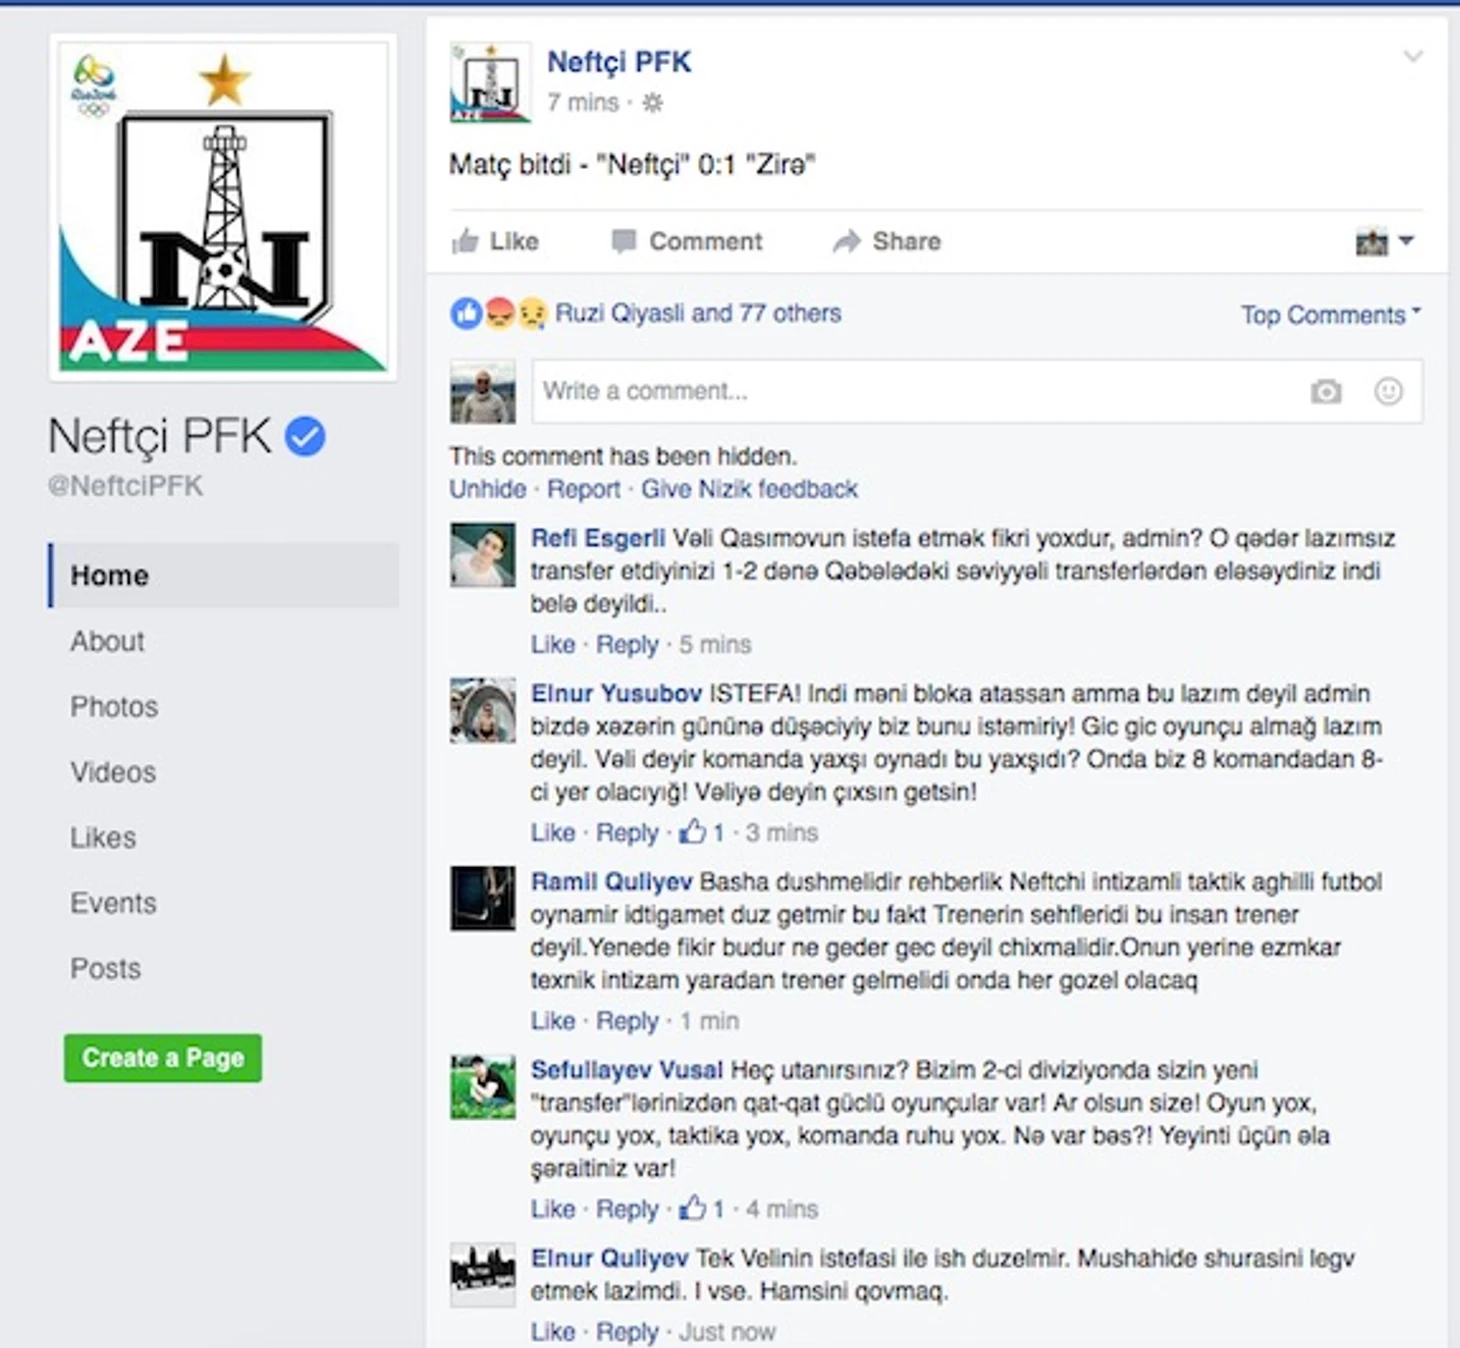Viewport: 1460px width, 1348px height.
Task: Open the post options chevron at top right
Action: pos(1412,56)
